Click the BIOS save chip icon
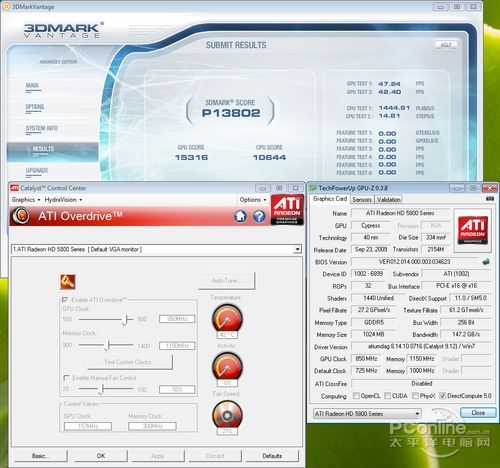Image resolution: width=500 pixels, height=468 pixels. tap(487, 262)
